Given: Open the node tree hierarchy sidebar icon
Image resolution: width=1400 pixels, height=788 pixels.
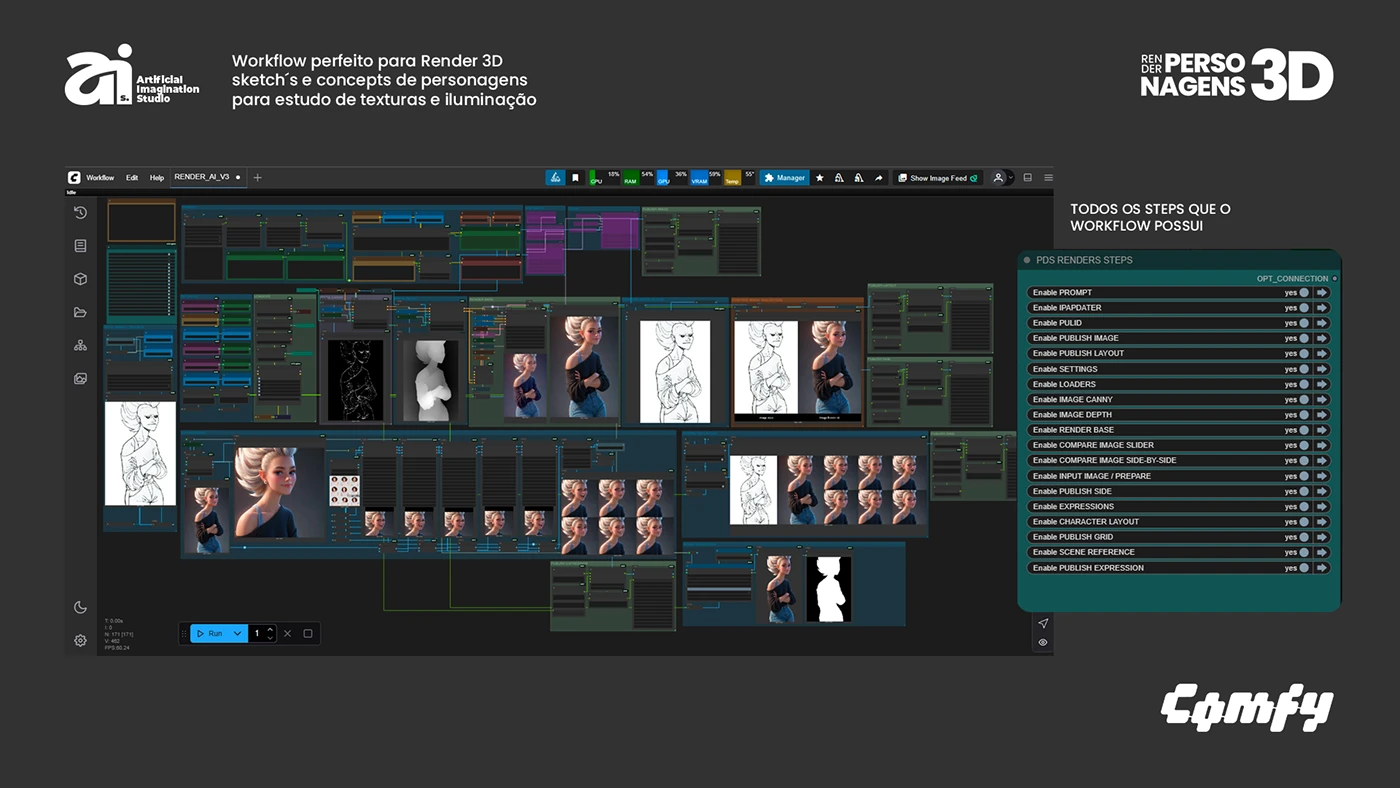Looking at the screenshot, I should pyautogui.click(x=80, y=345).
